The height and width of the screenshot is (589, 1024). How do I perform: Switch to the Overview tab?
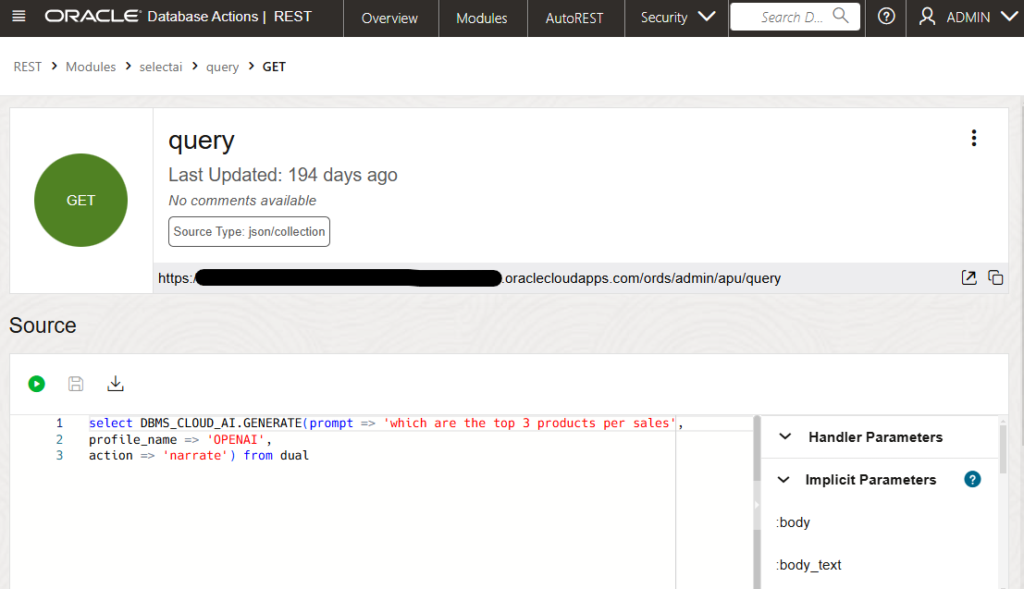tap(389, 18)
